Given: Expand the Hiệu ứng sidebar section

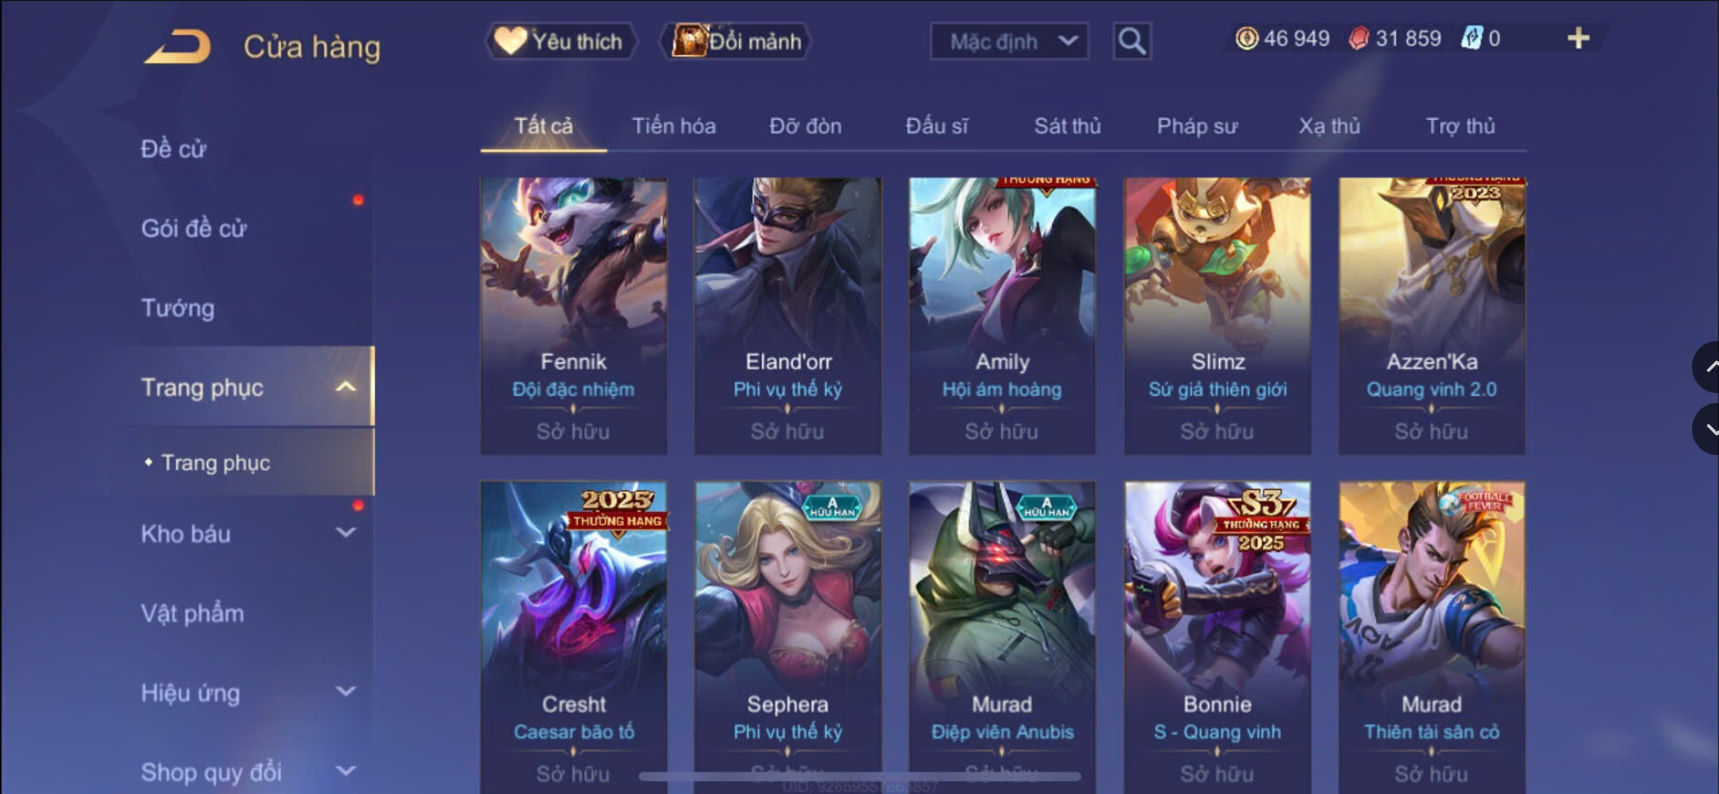Looking at the screenshot, I should click(x=346, y=692).
